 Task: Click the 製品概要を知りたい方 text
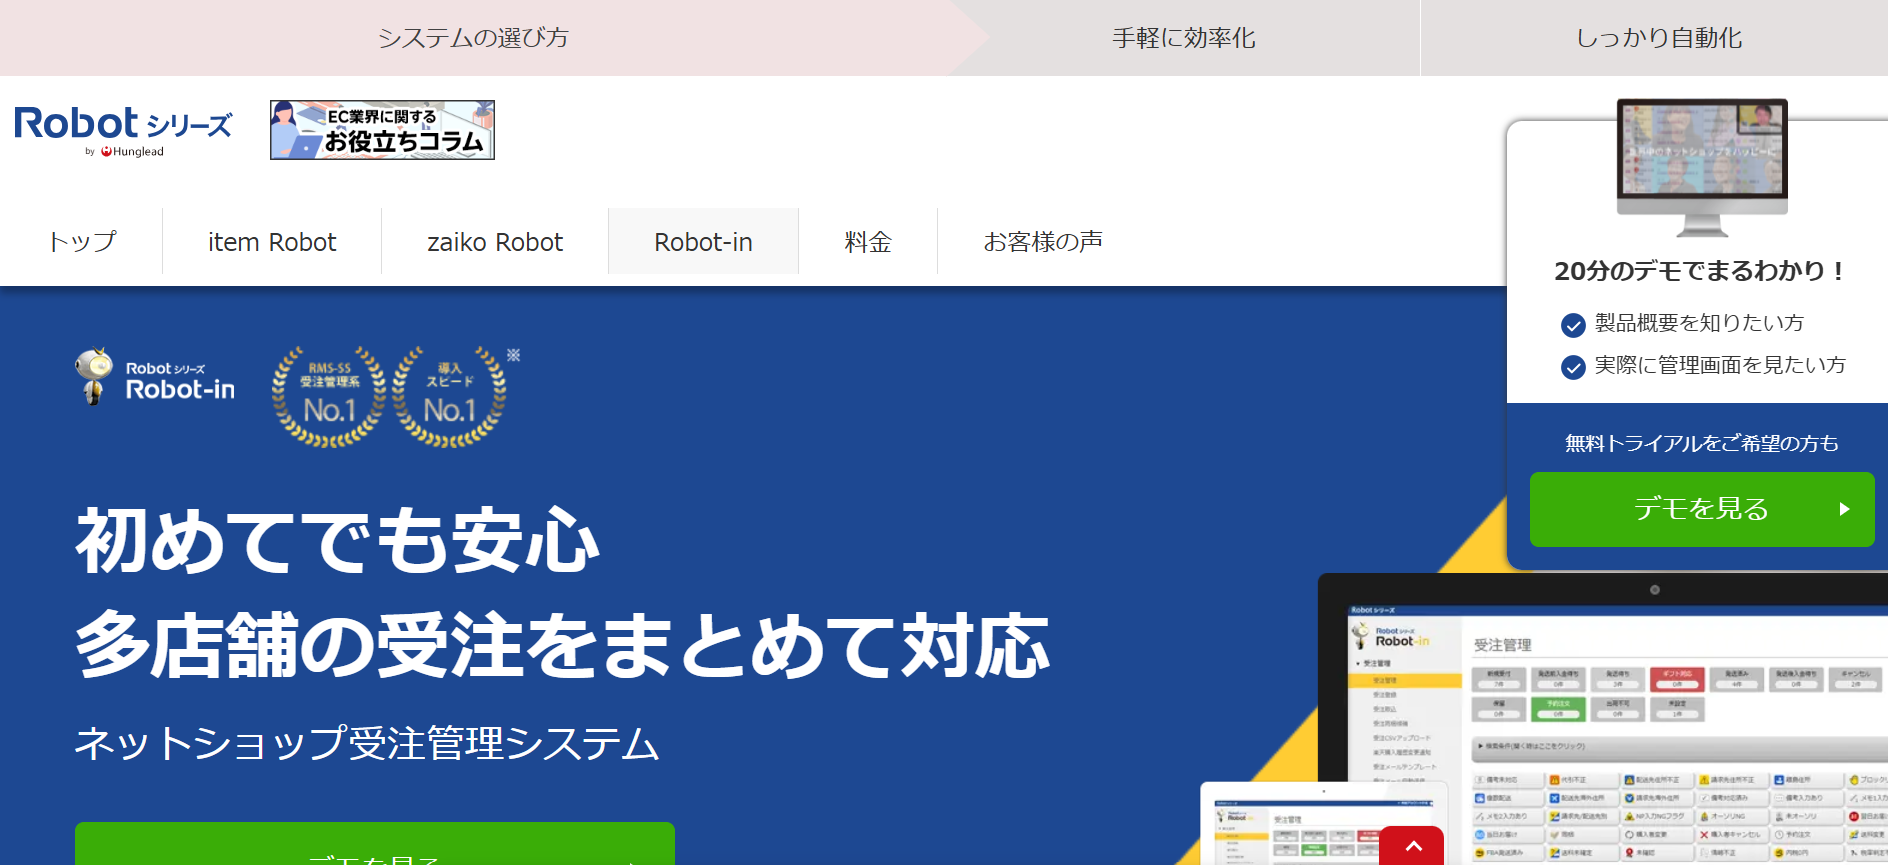click(1699, 323)
